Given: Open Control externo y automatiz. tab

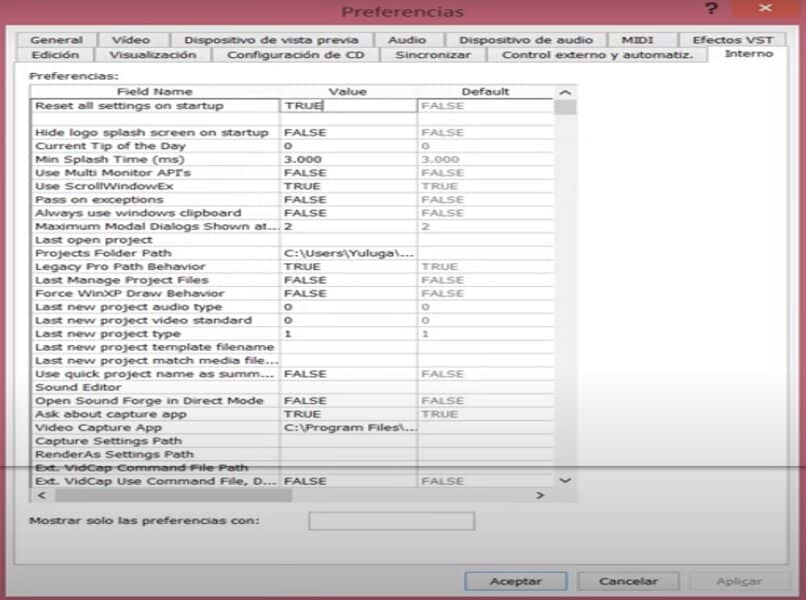Looking at the screenshot, I should coord(597,54).
